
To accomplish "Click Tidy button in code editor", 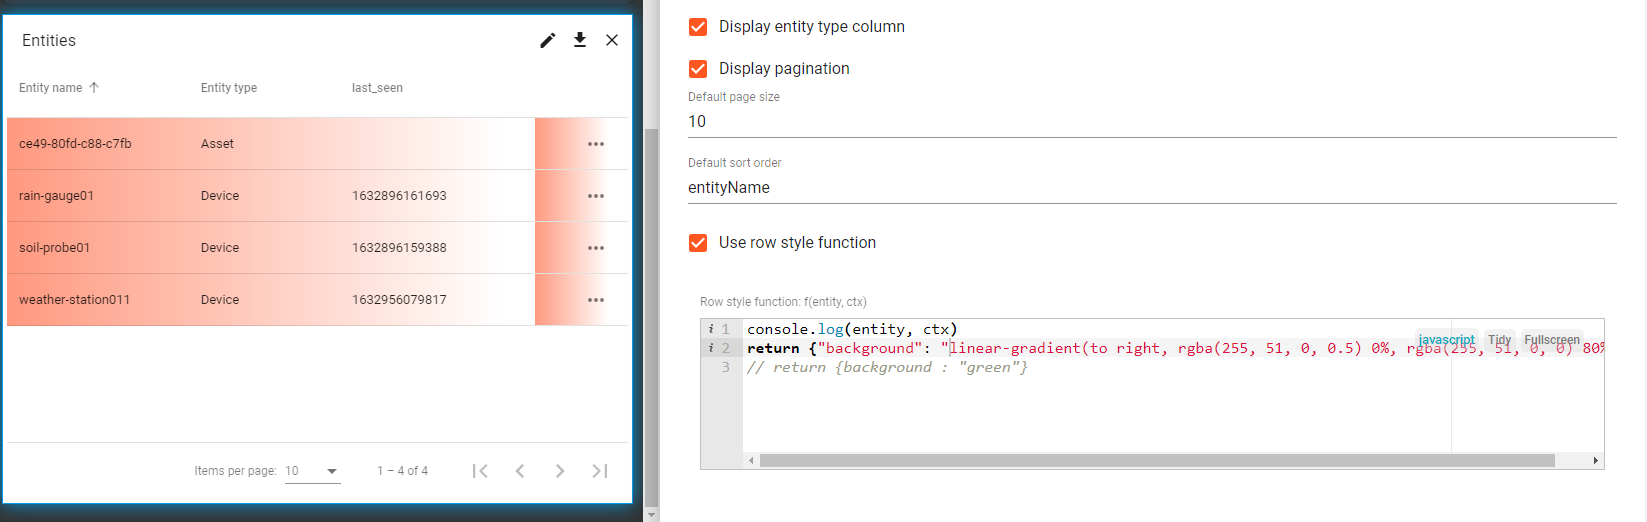I will tap(1499, 340).
